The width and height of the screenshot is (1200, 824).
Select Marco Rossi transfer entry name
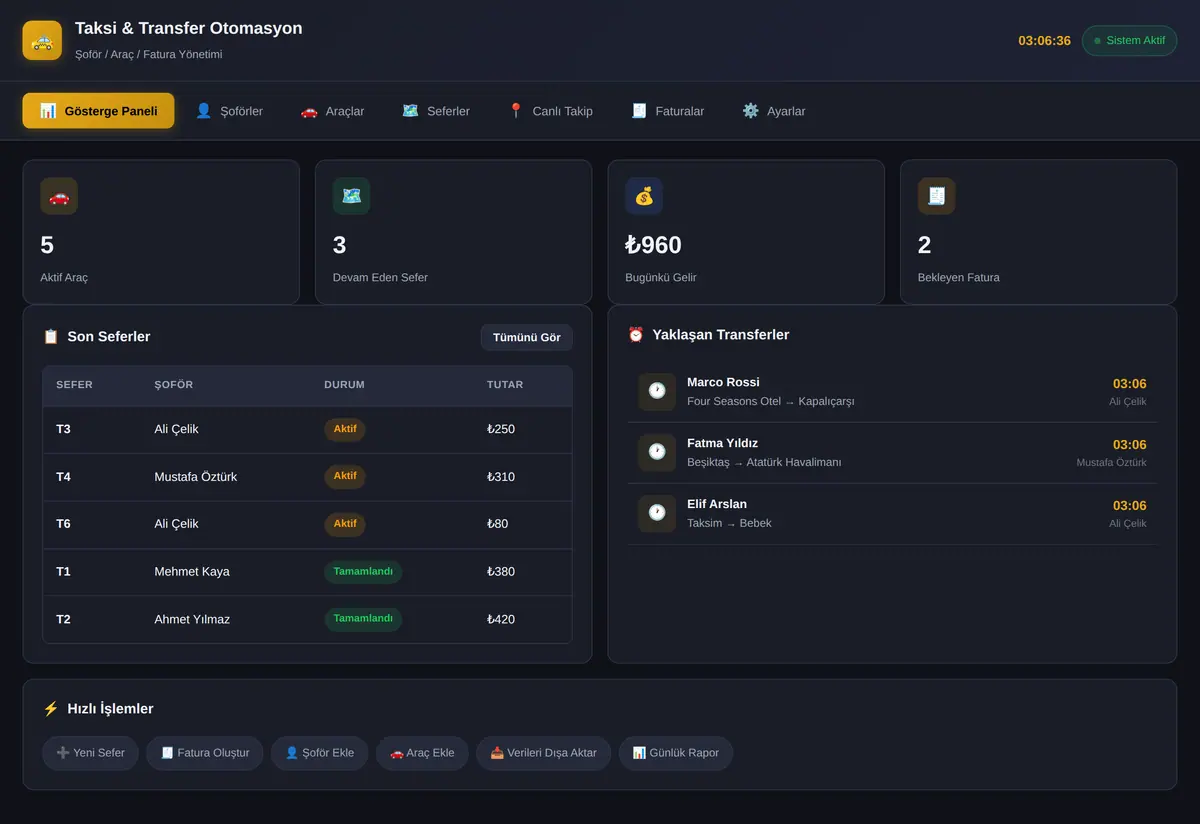[x=723, y=382]
